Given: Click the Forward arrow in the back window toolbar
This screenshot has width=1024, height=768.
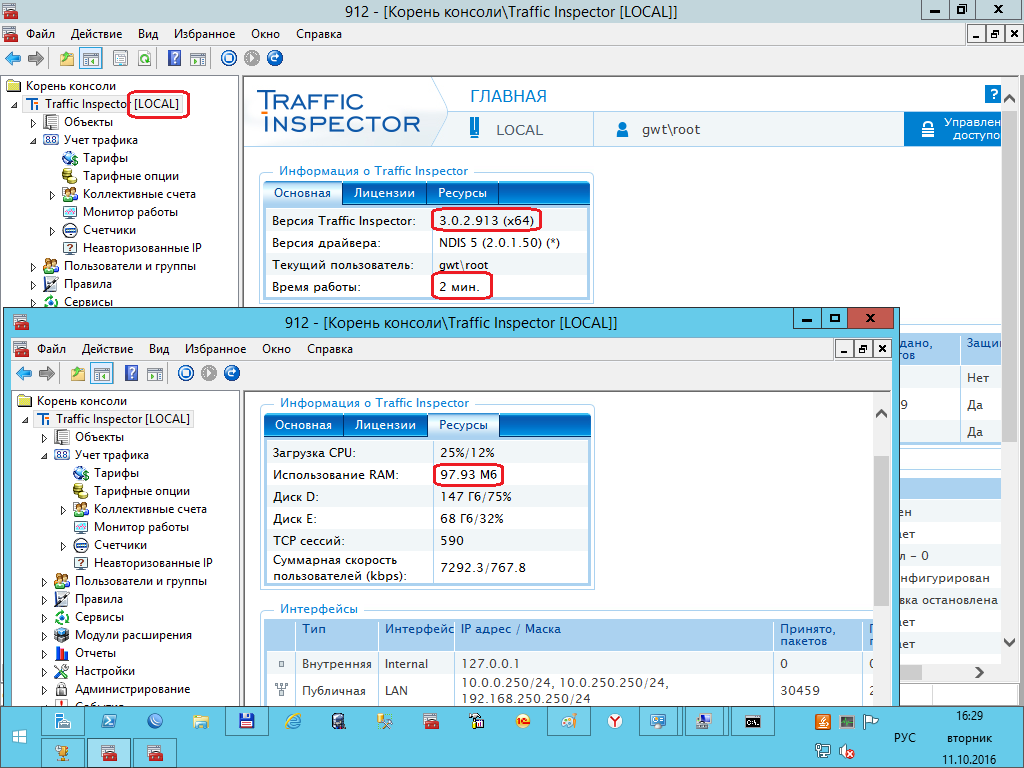Looking at the screenshot, I should tap(36, 58).
